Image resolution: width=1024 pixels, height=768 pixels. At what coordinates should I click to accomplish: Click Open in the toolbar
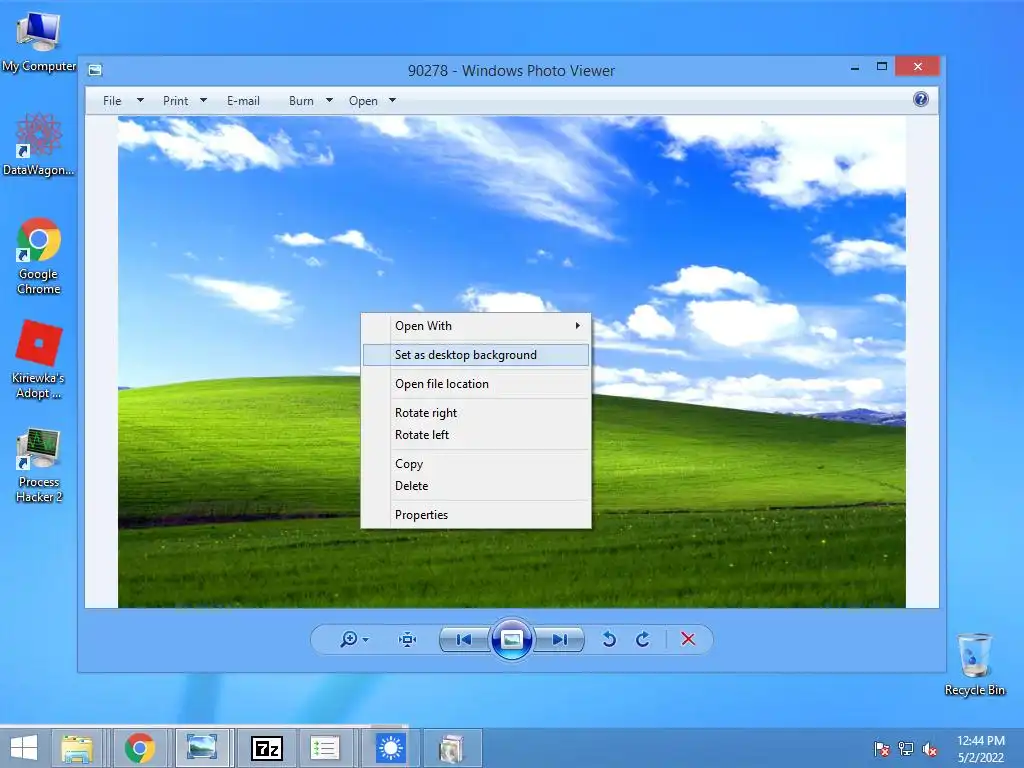363,101
